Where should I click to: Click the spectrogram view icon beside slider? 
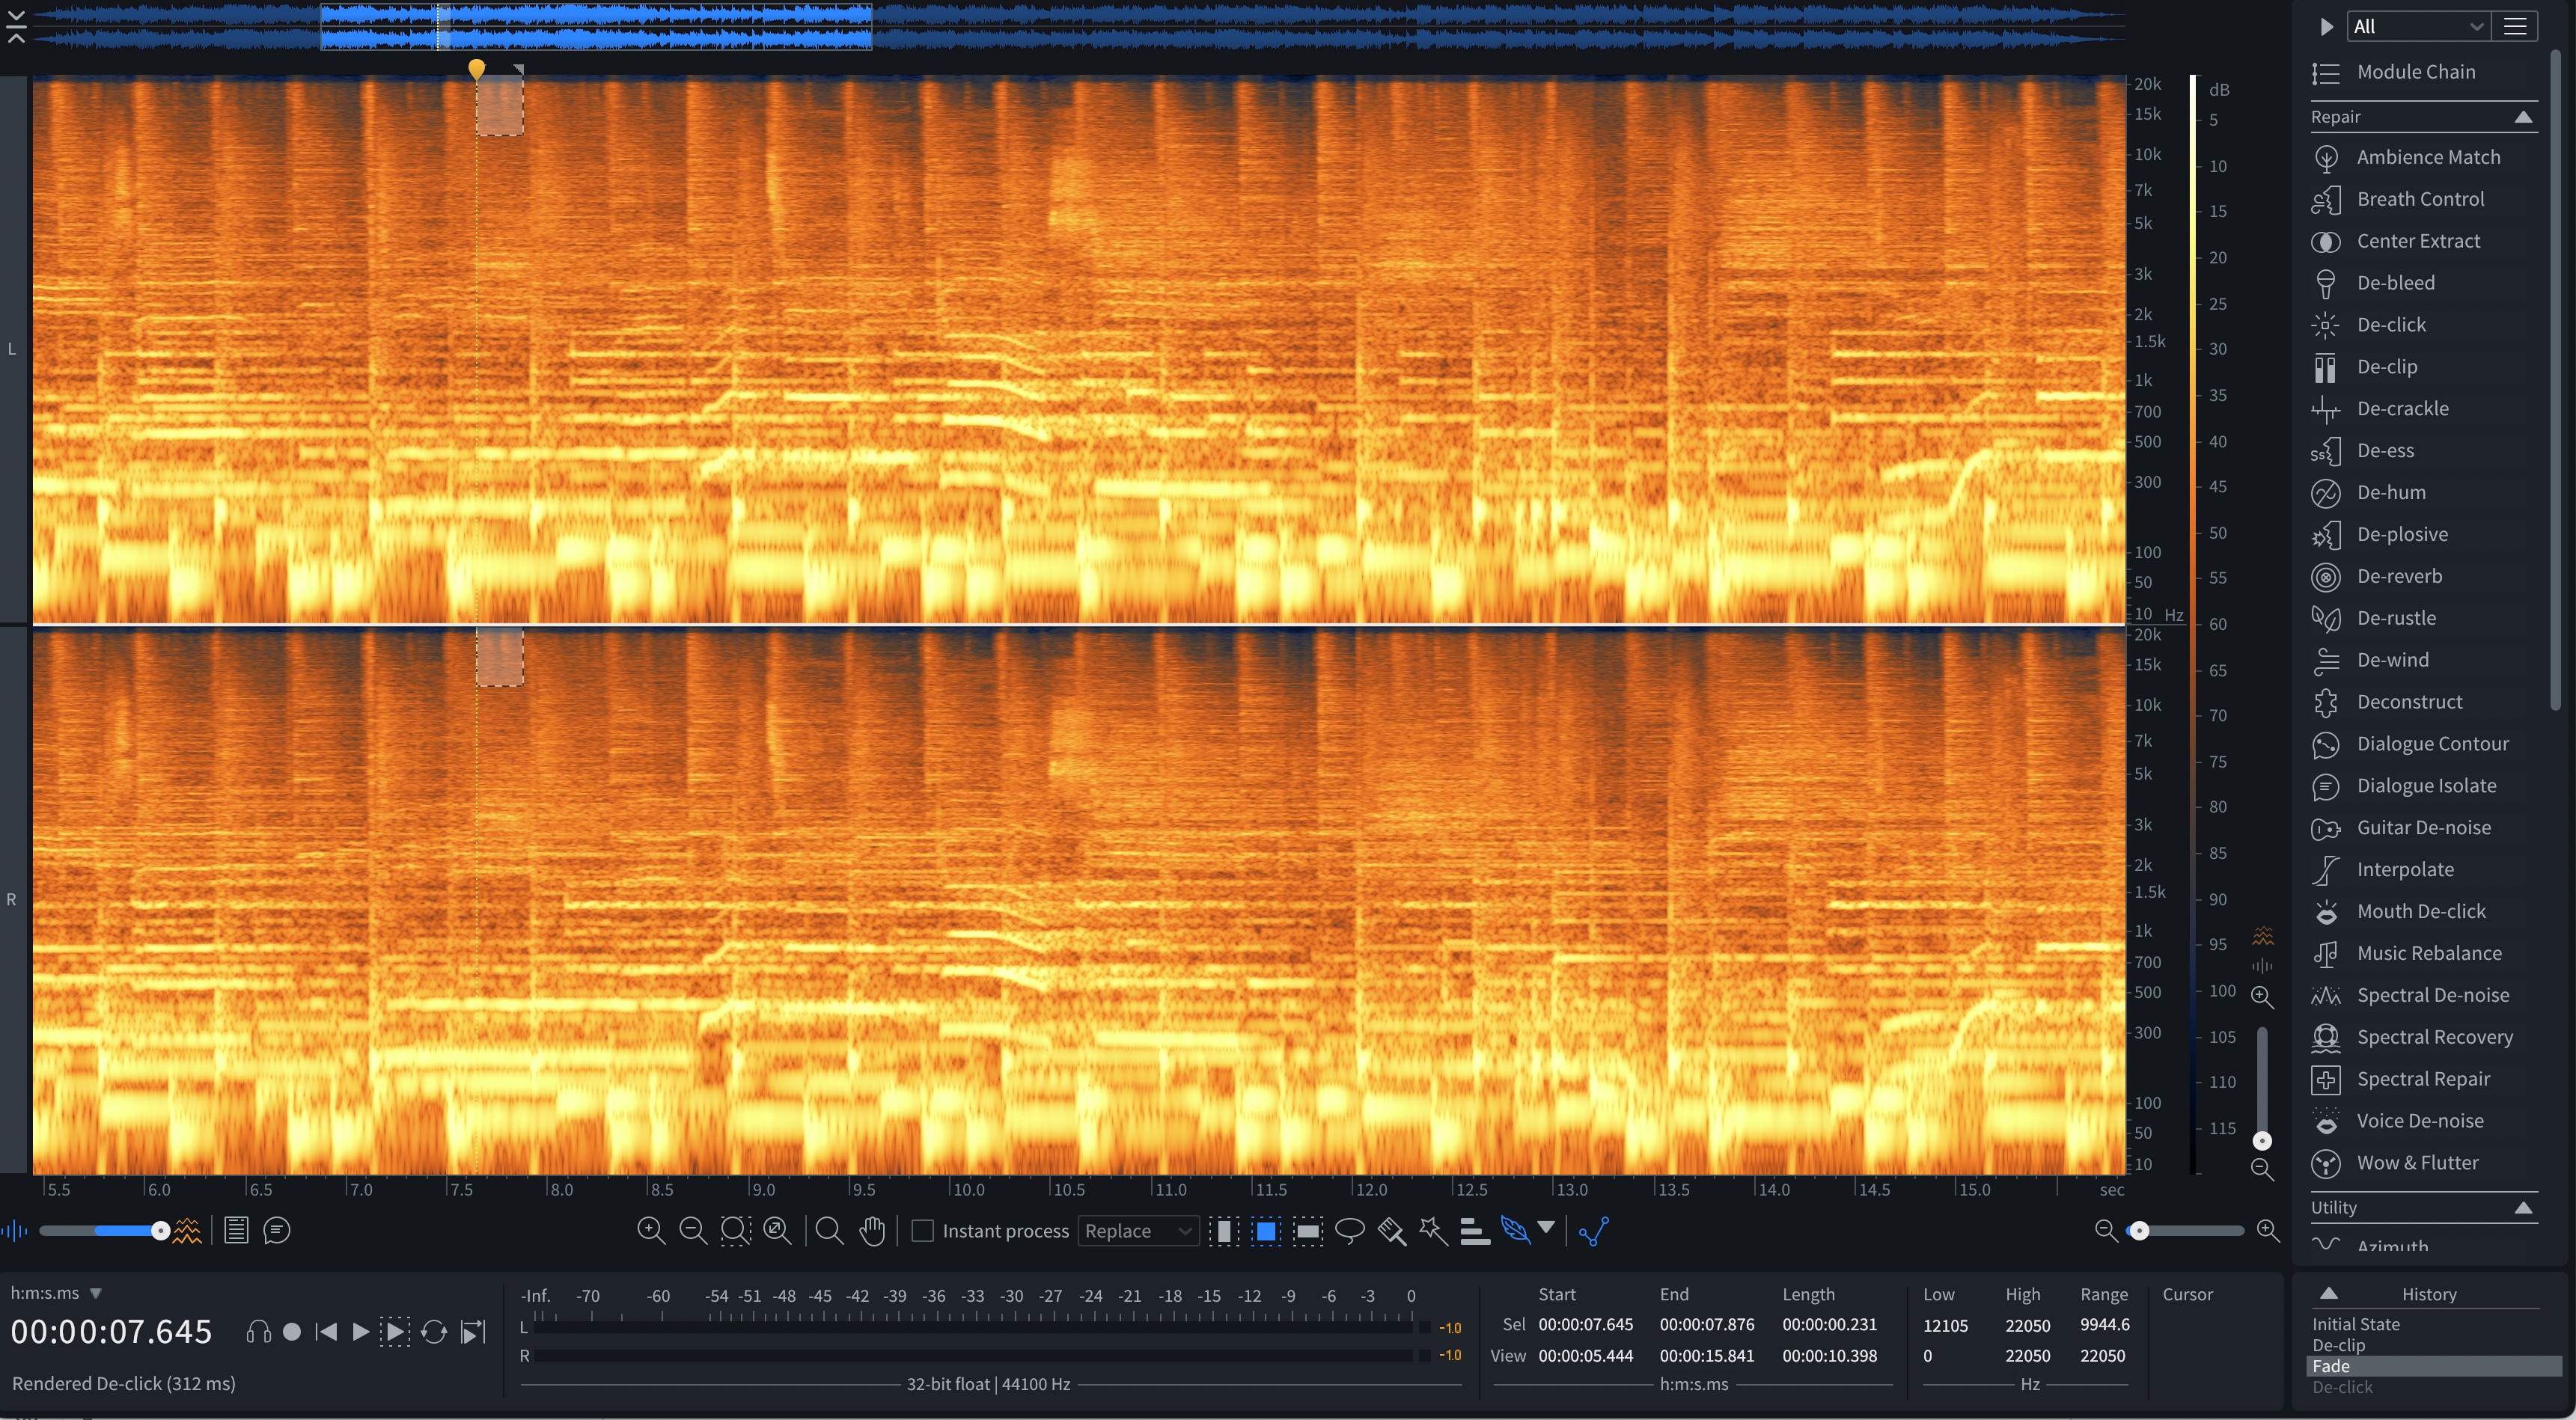pos(187,1231)
